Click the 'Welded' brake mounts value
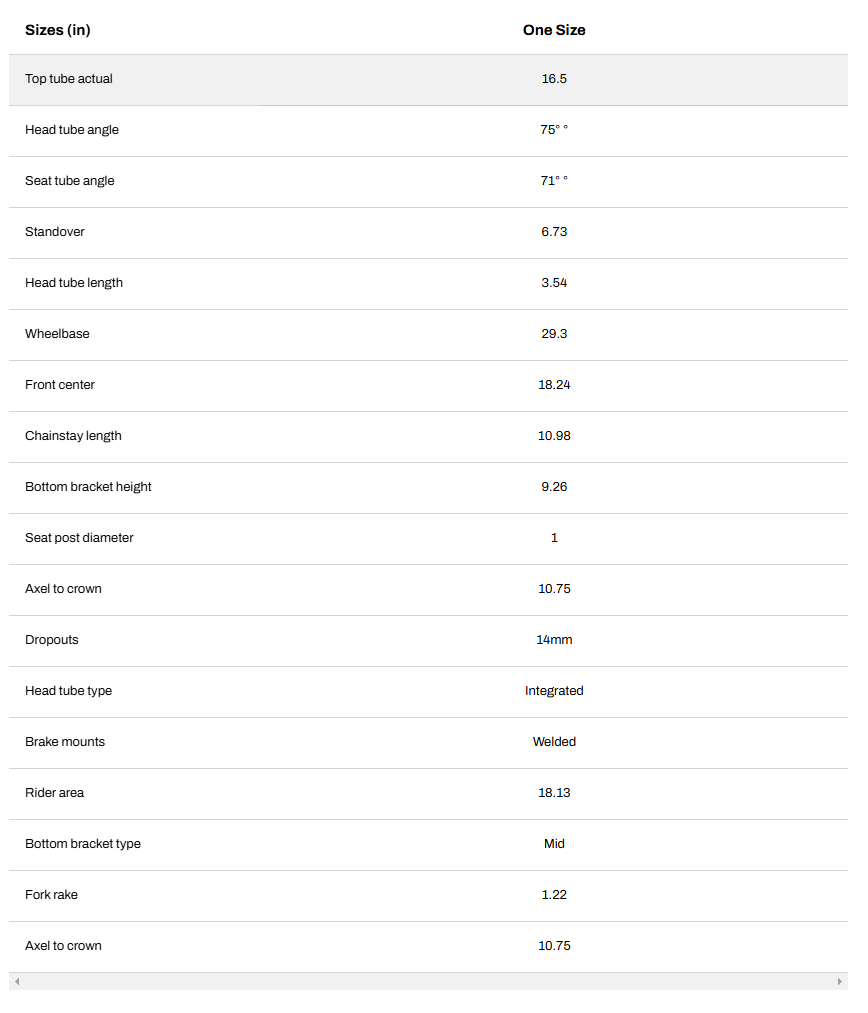 tap(554, 742)
